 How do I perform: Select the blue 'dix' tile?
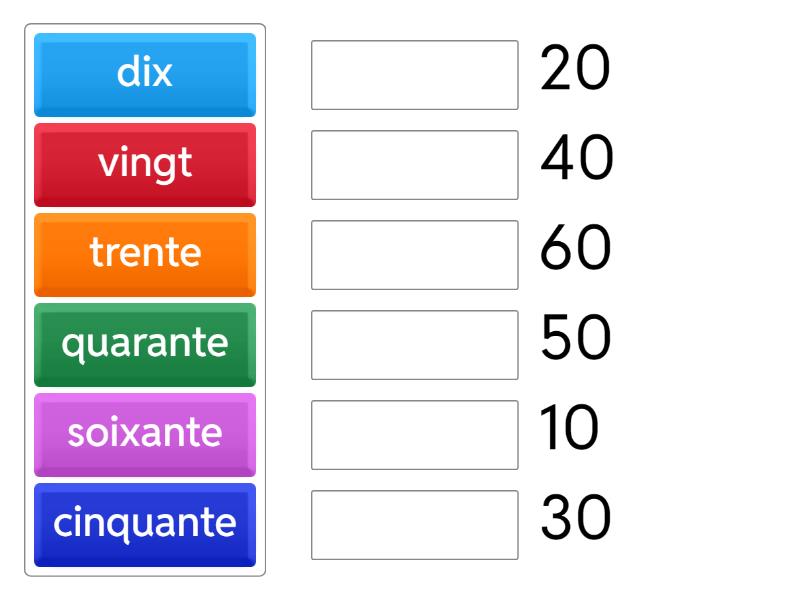[x=144, y=72]
